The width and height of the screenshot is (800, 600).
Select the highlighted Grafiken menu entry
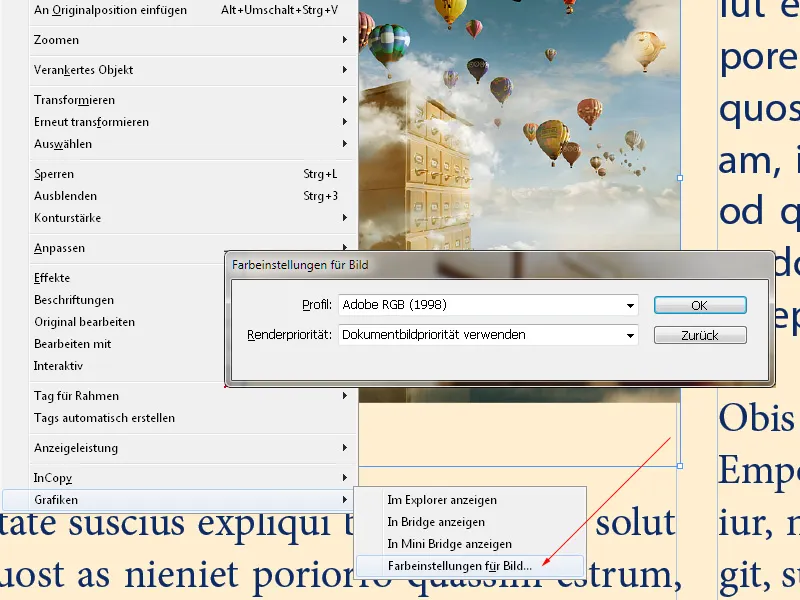tap(179, 500)
